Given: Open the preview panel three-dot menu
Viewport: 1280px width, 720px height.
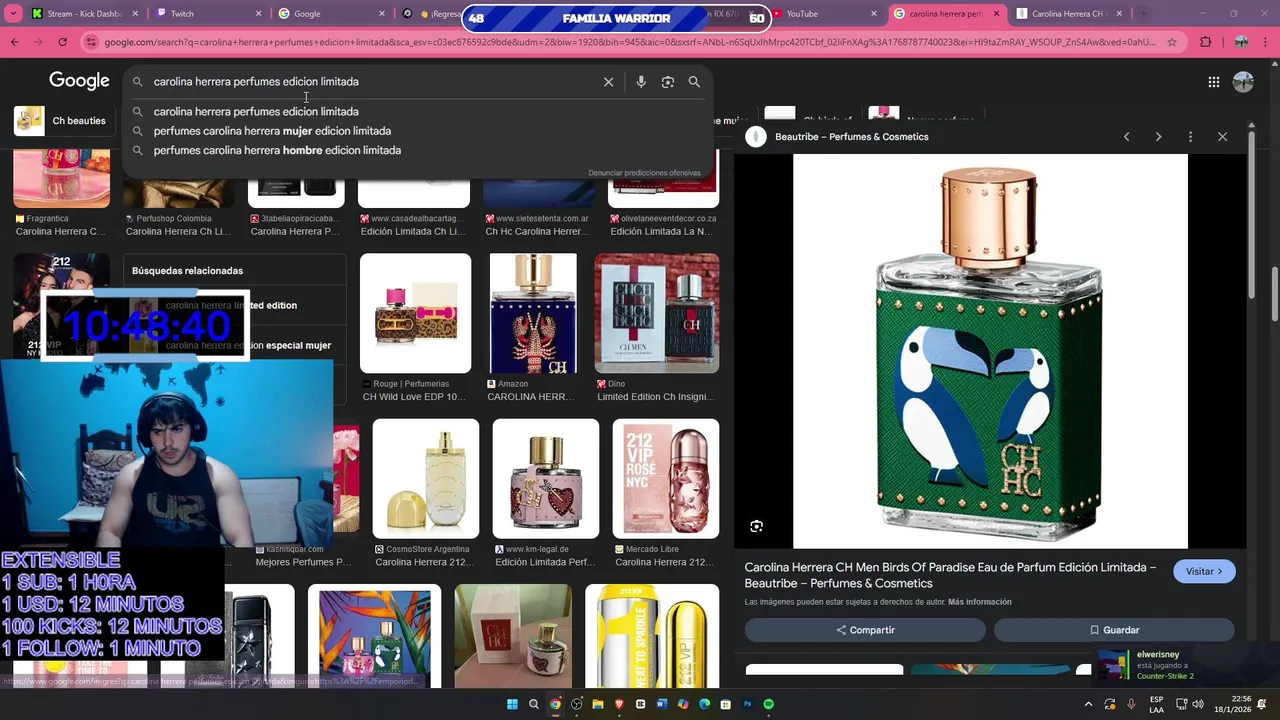Looking at the screenshot, I should coord(1190,137).
